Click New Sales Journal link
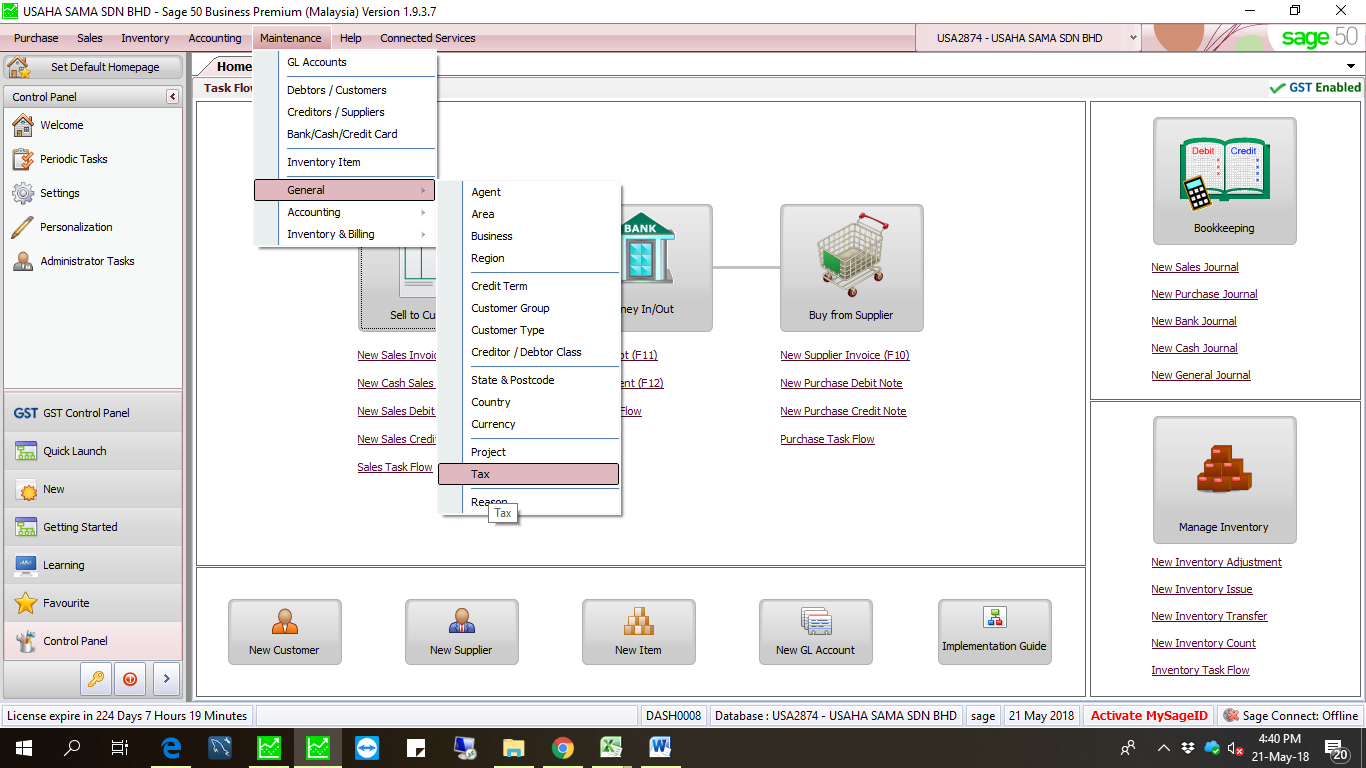Image resolution: width=1366 pixels, height=768 pixels. click(1195, 267)
